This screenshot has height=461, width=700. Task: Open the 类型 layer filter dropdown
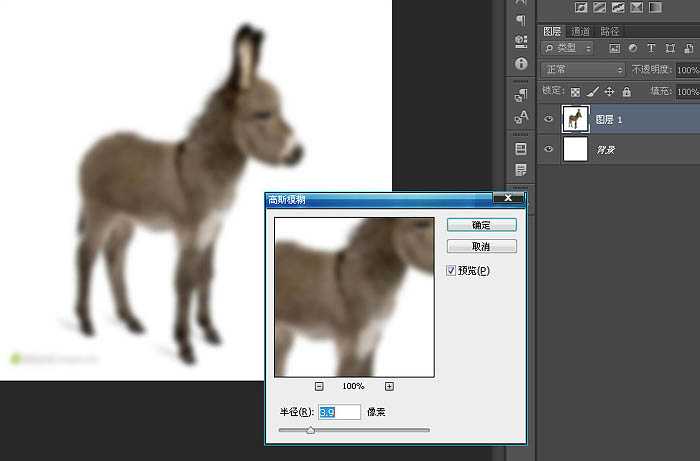pyautogui.click(x=567, y=48)
